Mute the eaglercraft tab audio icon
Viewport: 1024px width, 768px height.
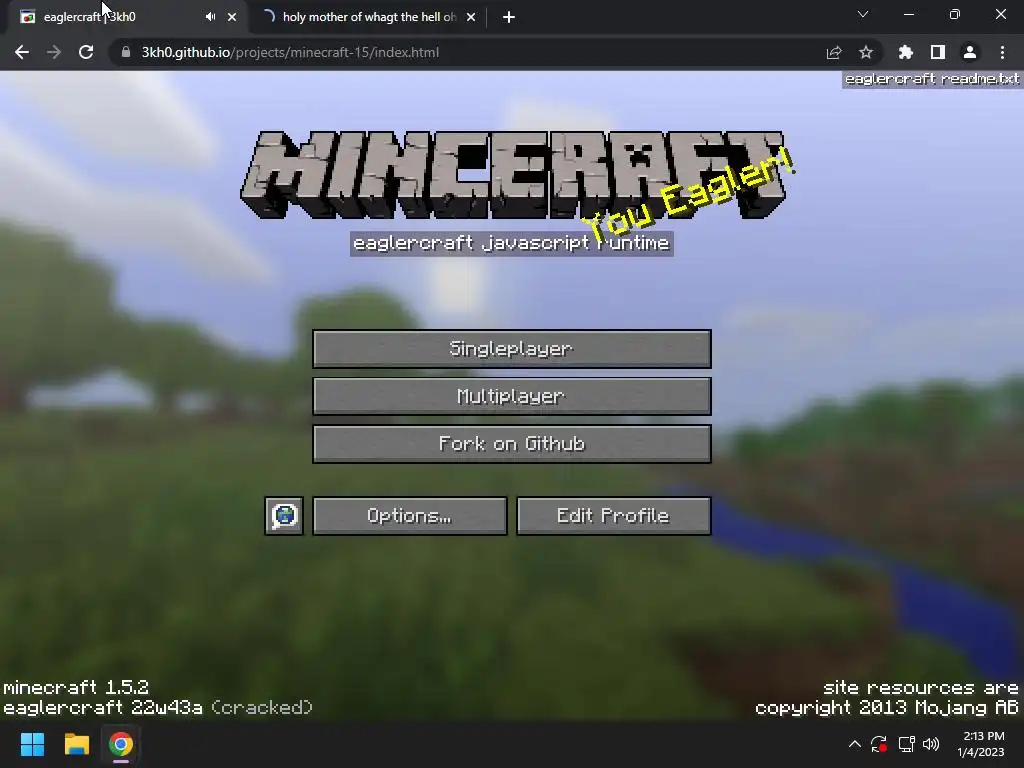click(x=210, y=17)
